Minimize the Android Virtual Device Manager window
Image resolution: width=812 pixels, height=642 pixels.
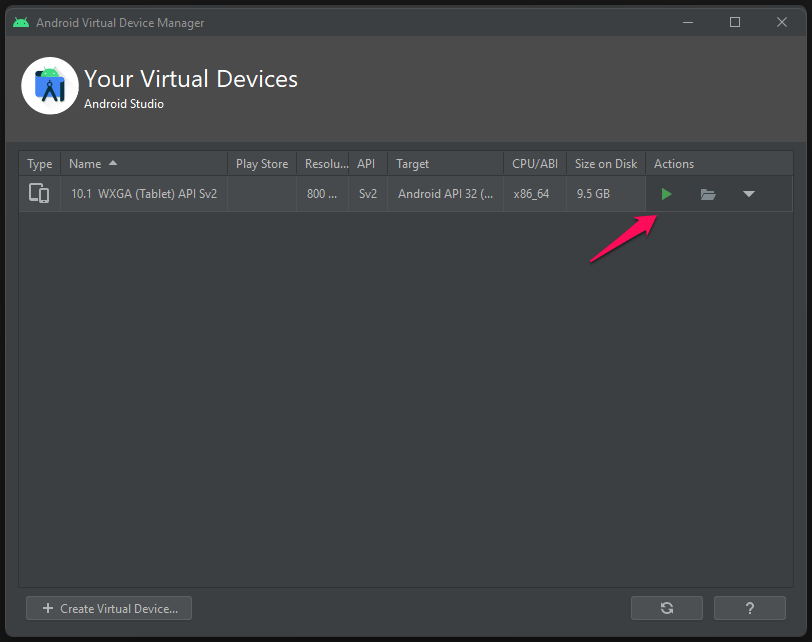click(688, 22)
